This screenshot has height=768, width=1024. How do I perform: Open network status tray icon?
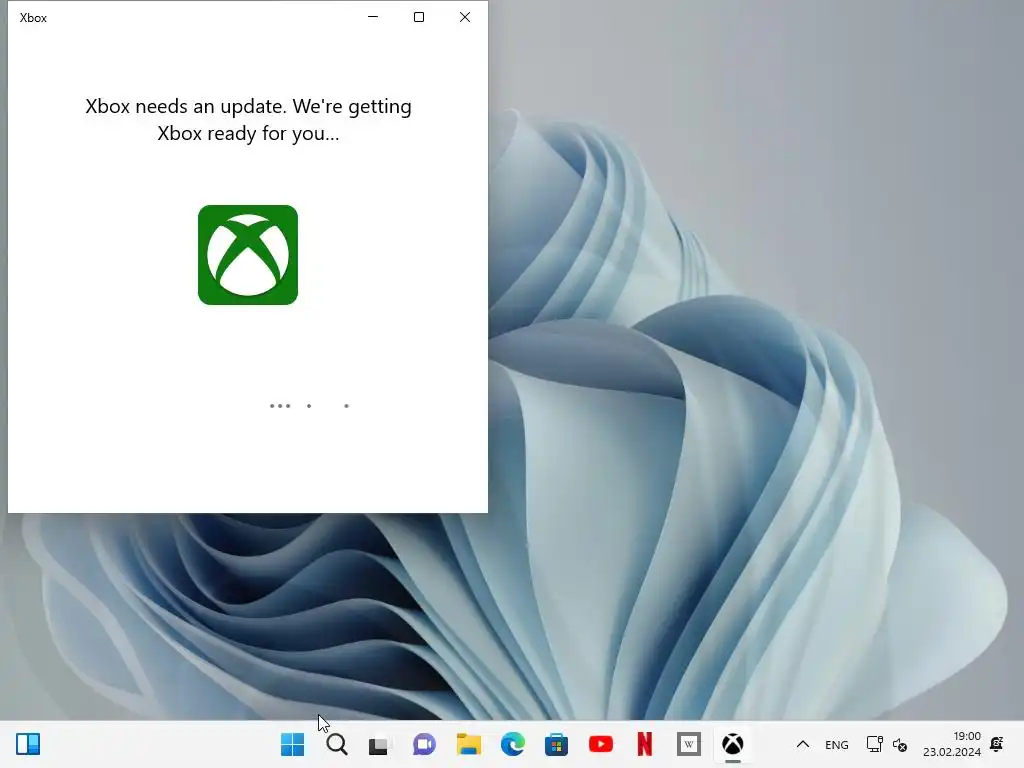pos(874,744)
